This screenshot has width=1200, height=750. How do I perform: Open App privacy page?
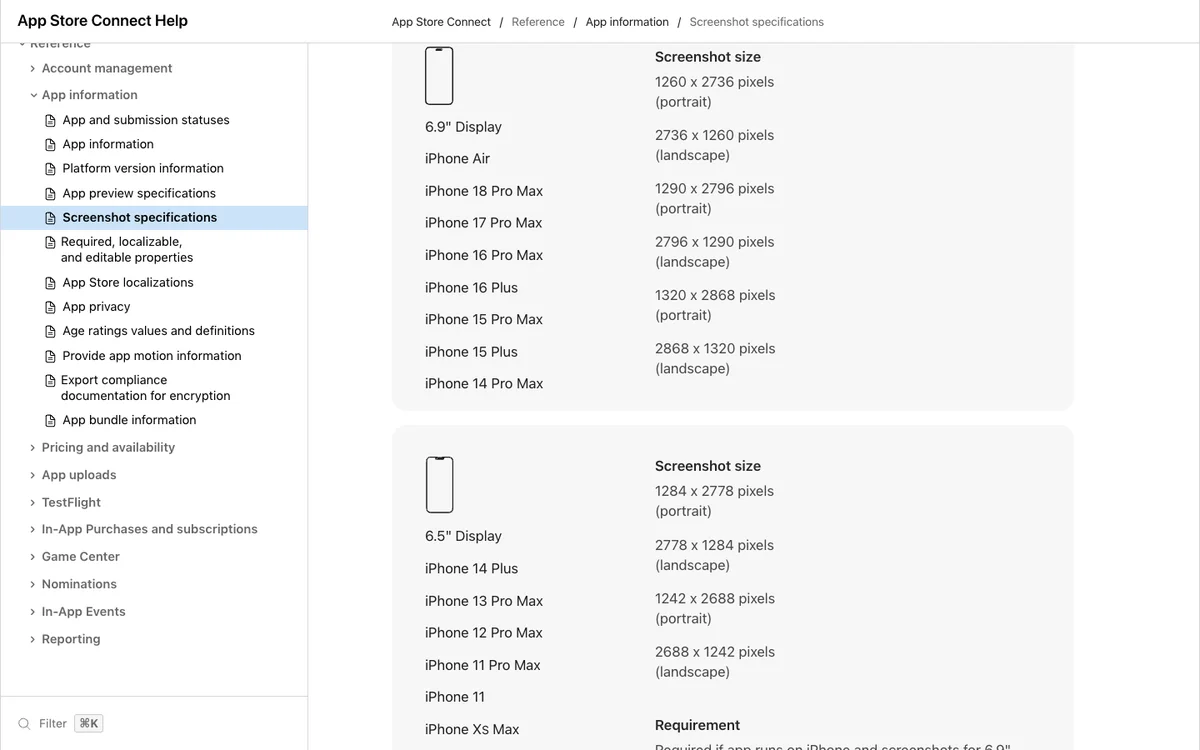pos(96,307)
